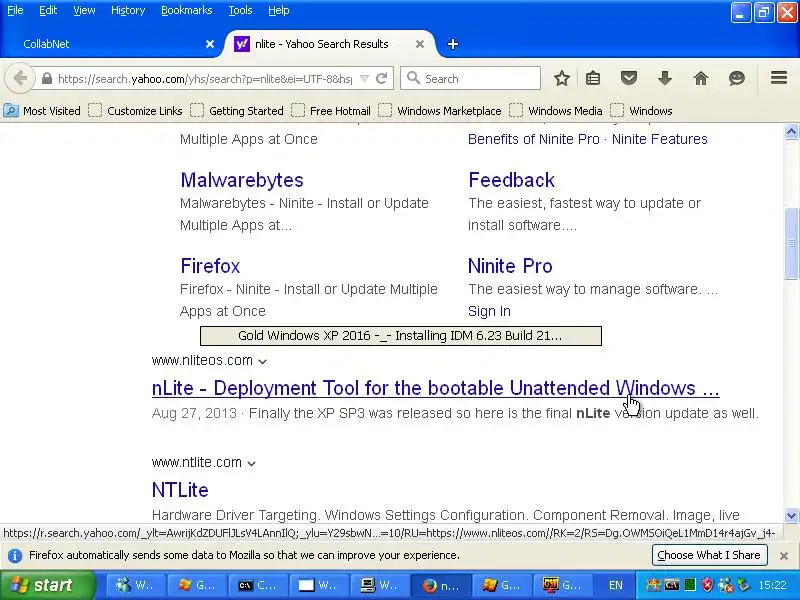Bookmark this page with the star icon

[x=562, y=79]
